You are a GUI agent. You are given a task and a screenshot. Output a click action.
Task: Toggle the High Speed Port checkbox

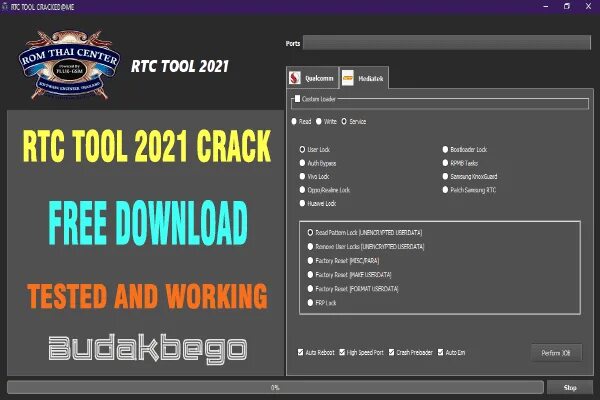coord(342,352)
